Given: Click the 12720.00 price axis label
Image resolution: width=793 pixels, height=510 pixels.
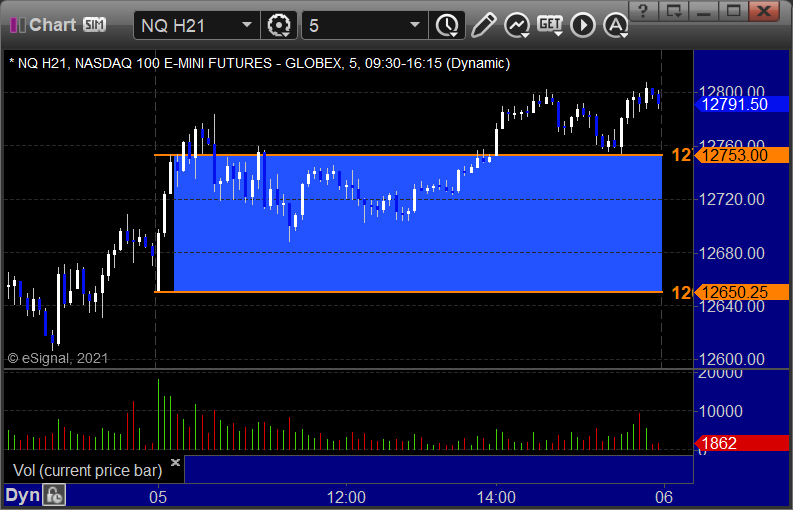Looking at the screenshot, I should point(731,199).
